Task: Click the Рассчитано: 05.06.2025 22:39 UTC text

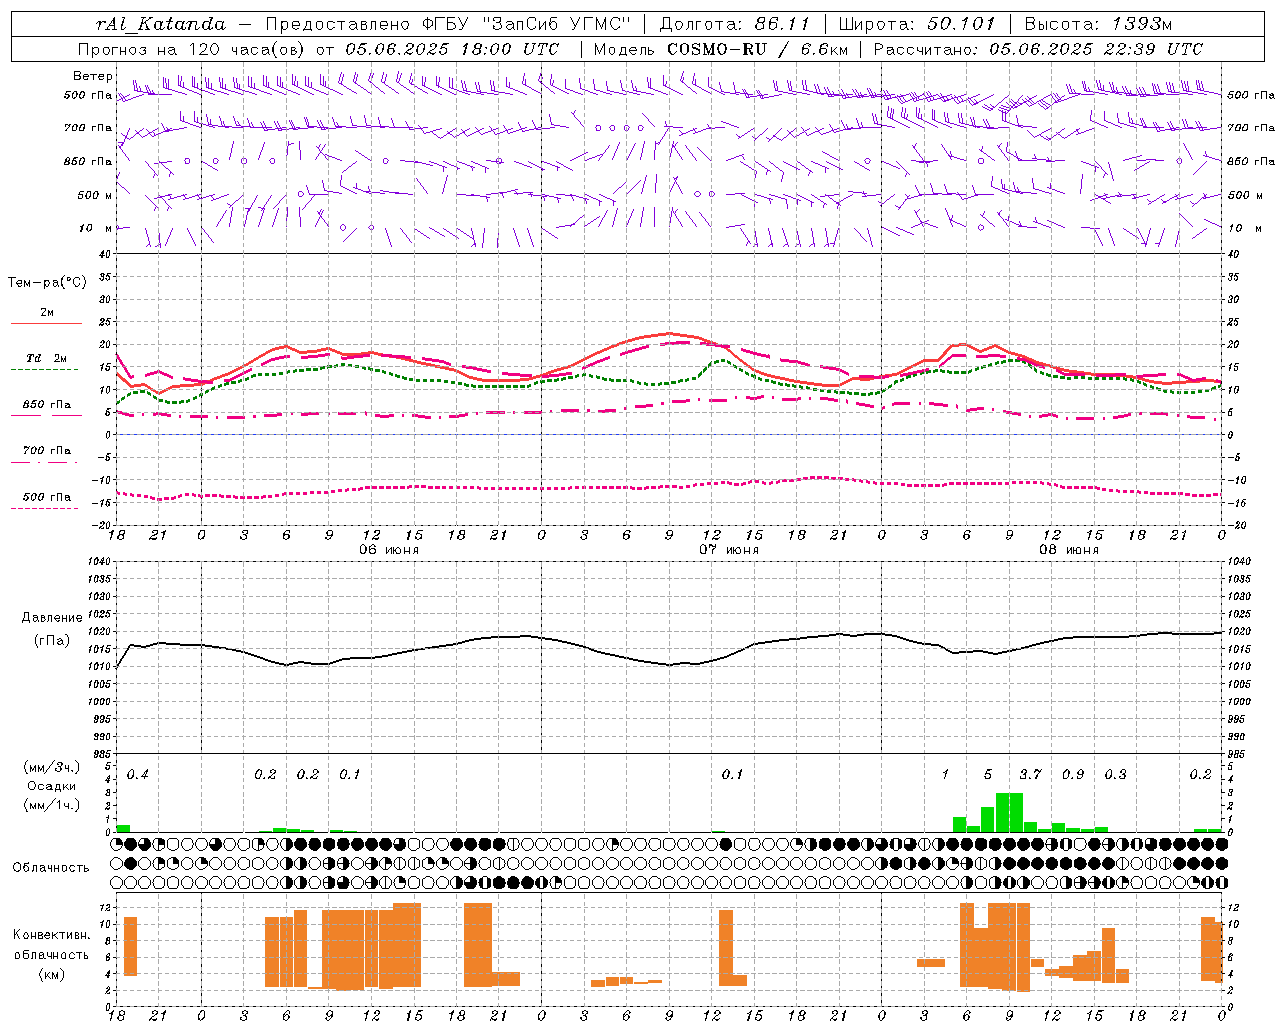Action: coord(1038,49)
